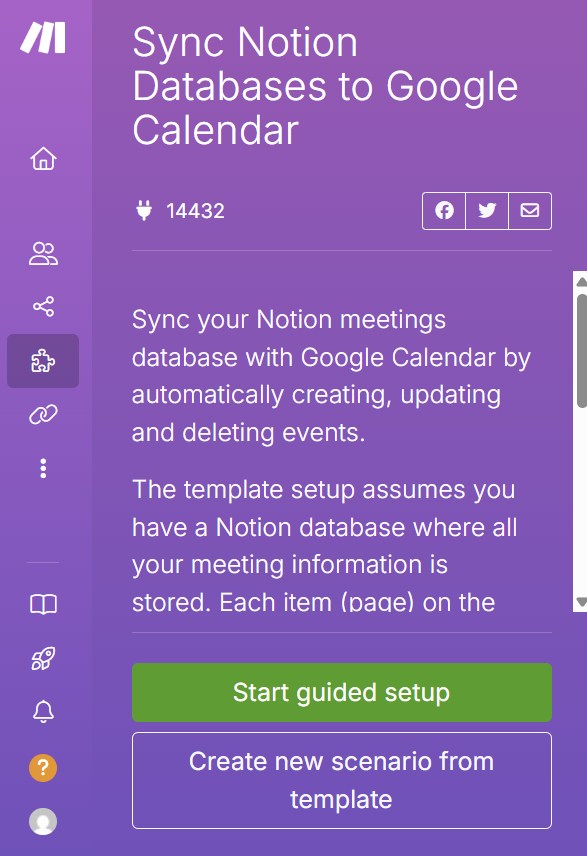Share template via email envelope
Image resolution: width=587 pixels, height=856 pixels.
[530, 211]
